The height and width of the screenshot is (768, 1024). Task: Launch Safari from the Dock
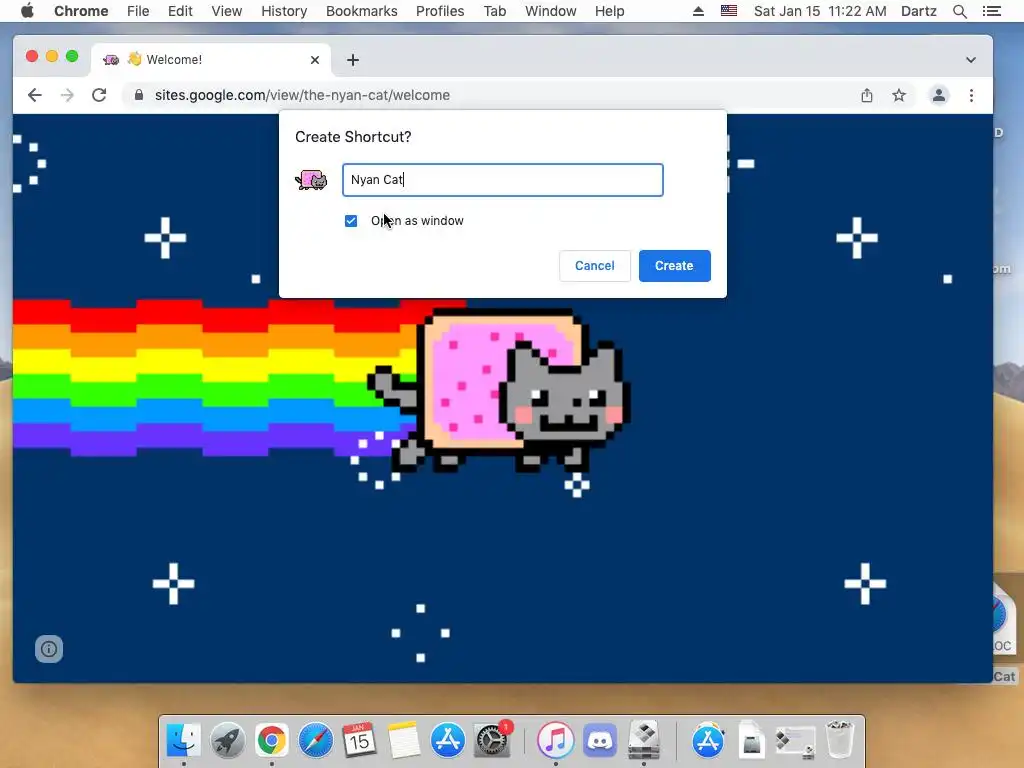(x=315, y=740)
